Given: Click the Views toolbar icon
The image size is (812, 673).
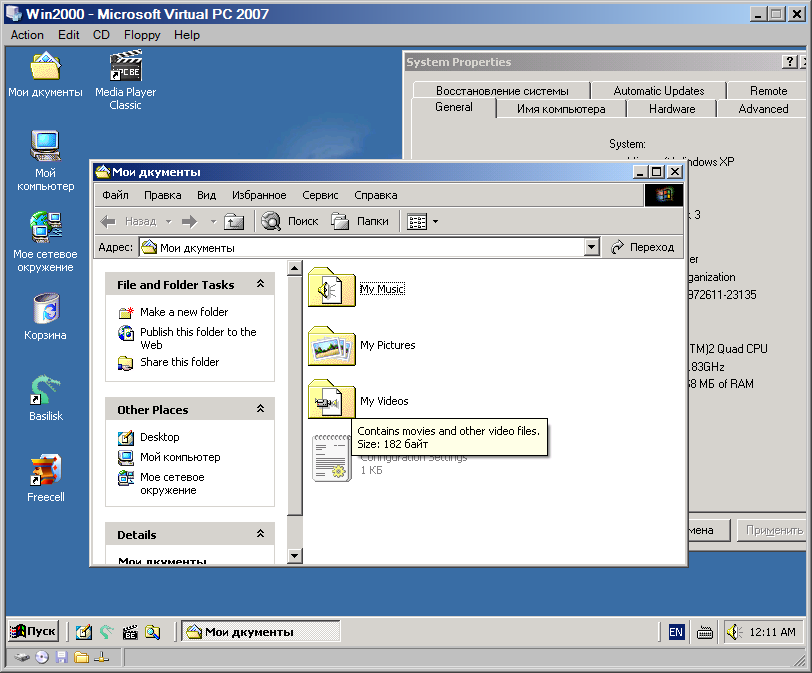Looking at the screenshot, I should [417, 222].
